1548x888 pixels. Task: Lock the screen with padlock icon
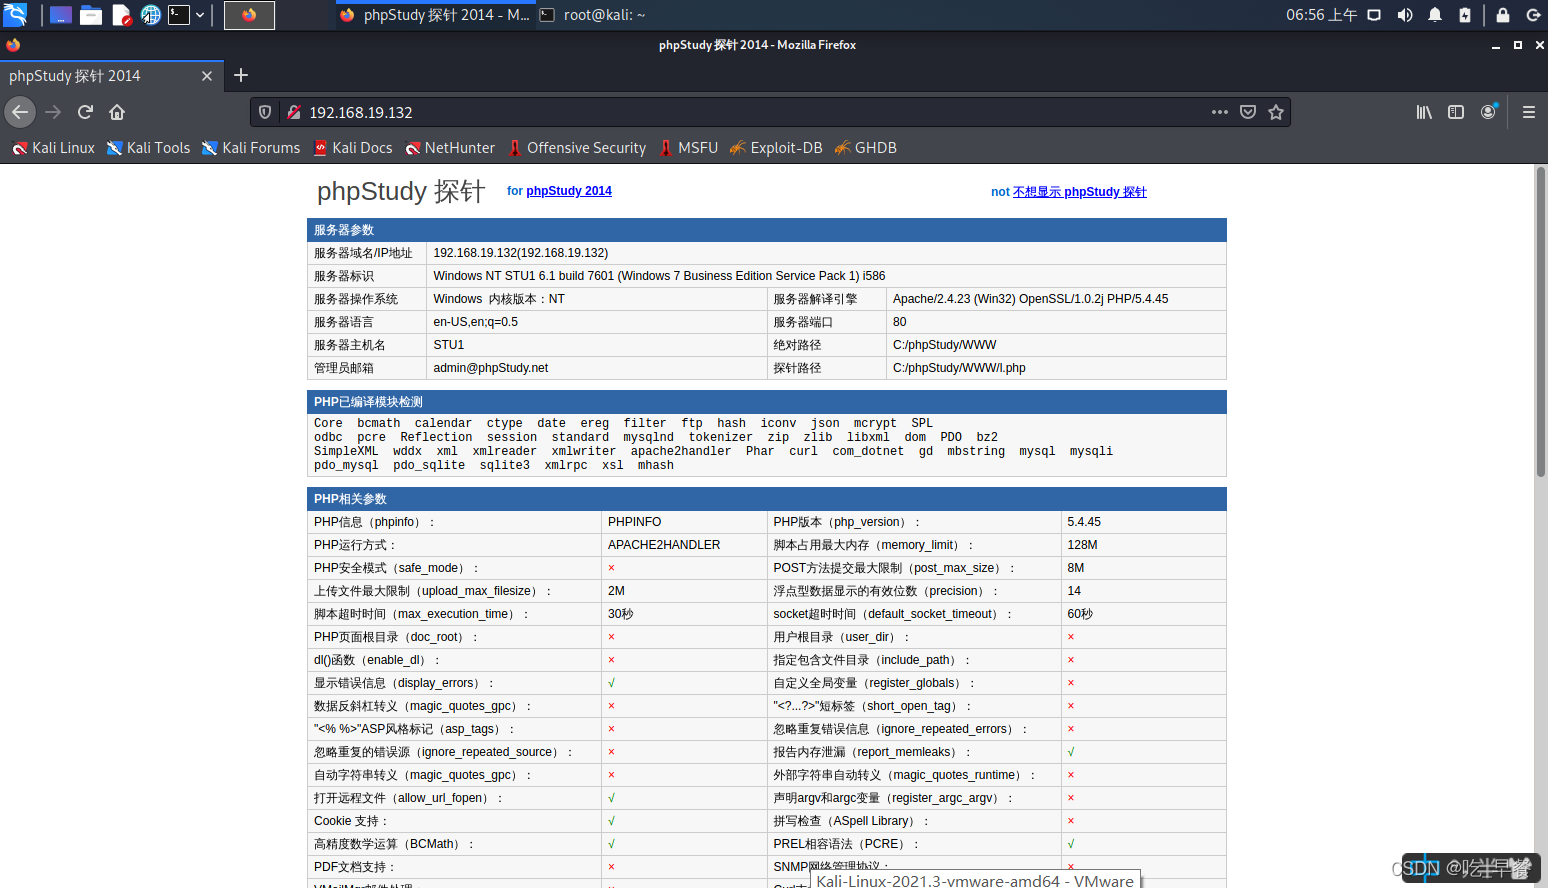1503,15
